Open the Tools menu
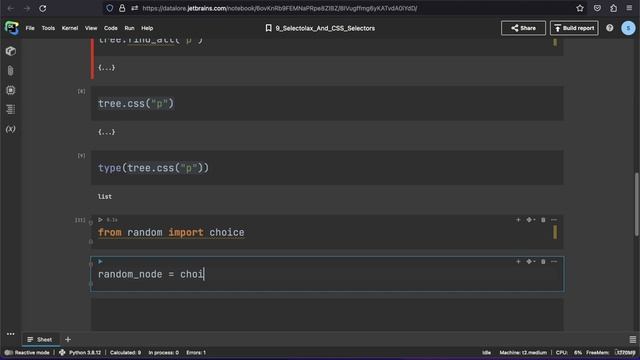The image size is (640, 360). (x=48, y=28)
